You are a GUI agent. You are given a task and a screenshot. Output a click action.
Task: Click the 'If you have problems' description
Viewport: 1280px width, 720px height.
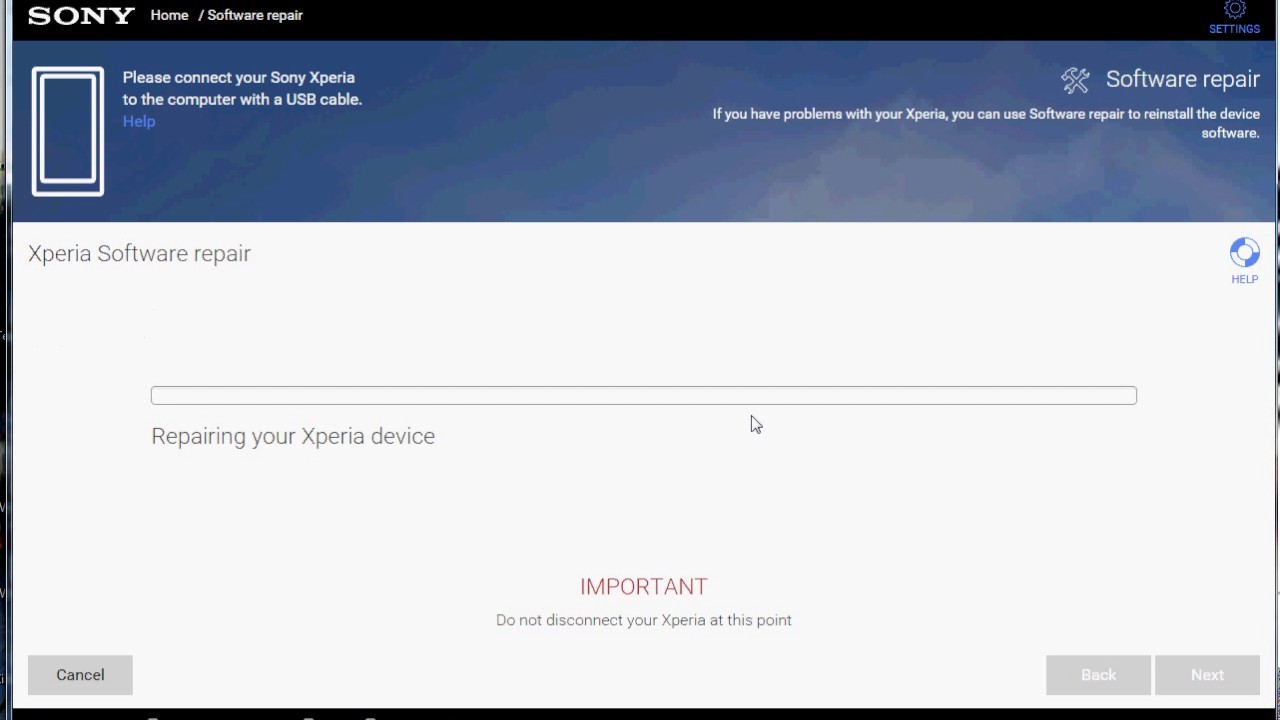(986, 123)
